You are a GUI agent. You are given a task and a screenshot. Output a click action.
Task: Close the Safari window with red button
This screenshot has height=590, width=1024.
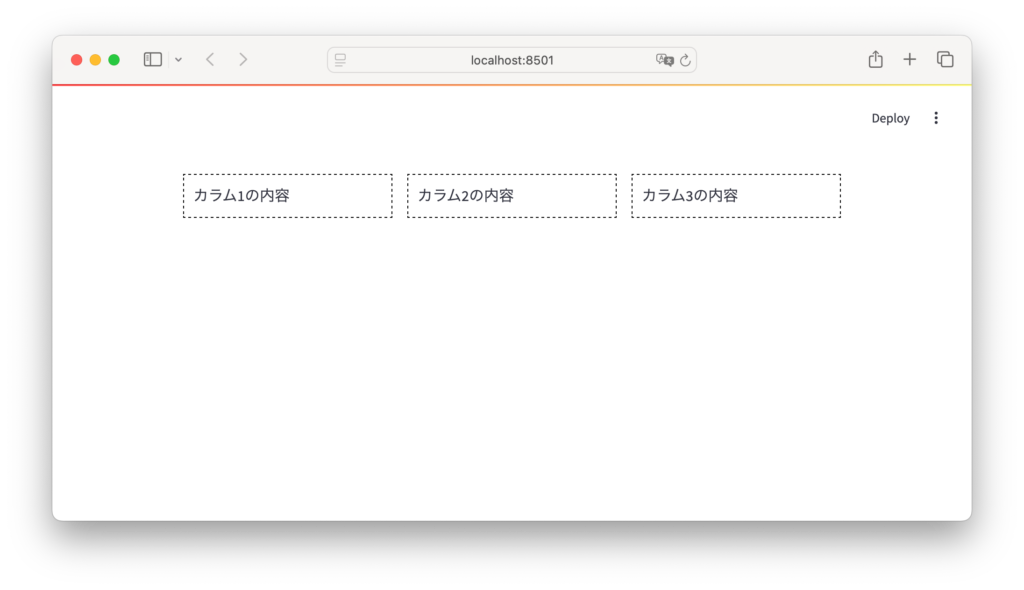coord(77,60)
